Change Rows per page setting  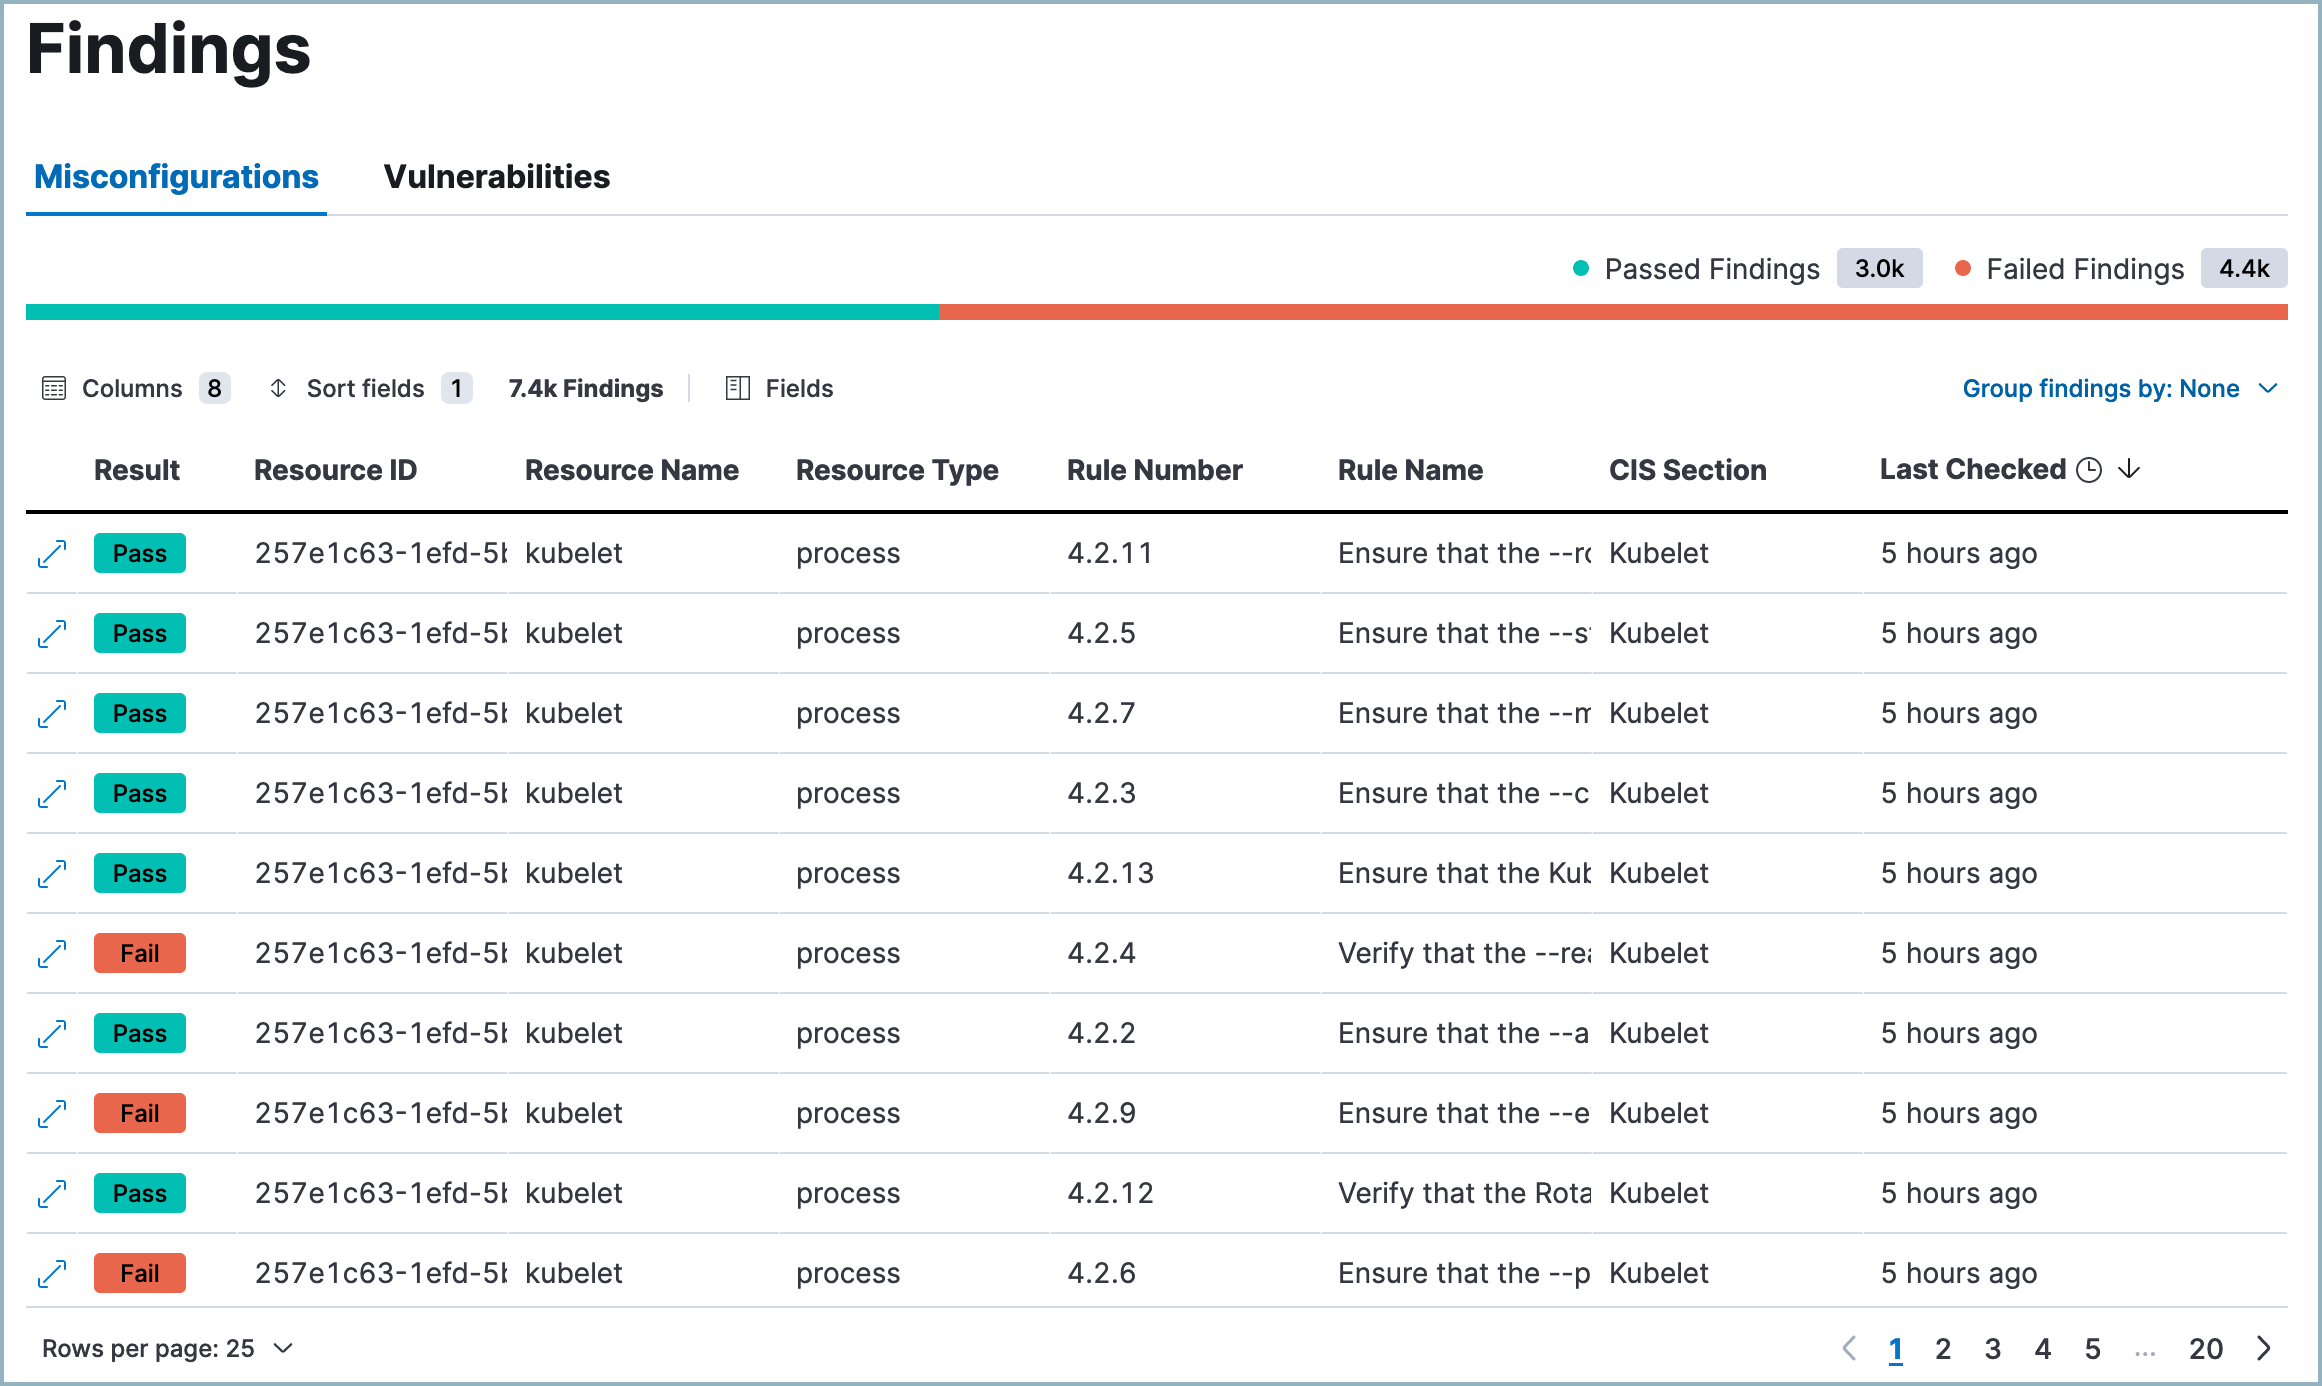(167, 1348)
